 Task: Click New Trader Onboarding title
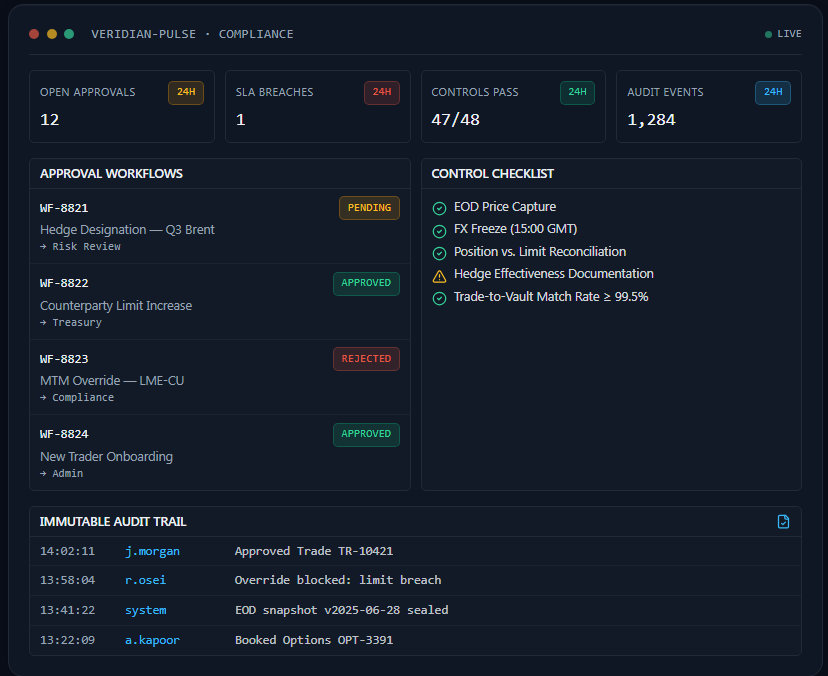pos(106,457)
